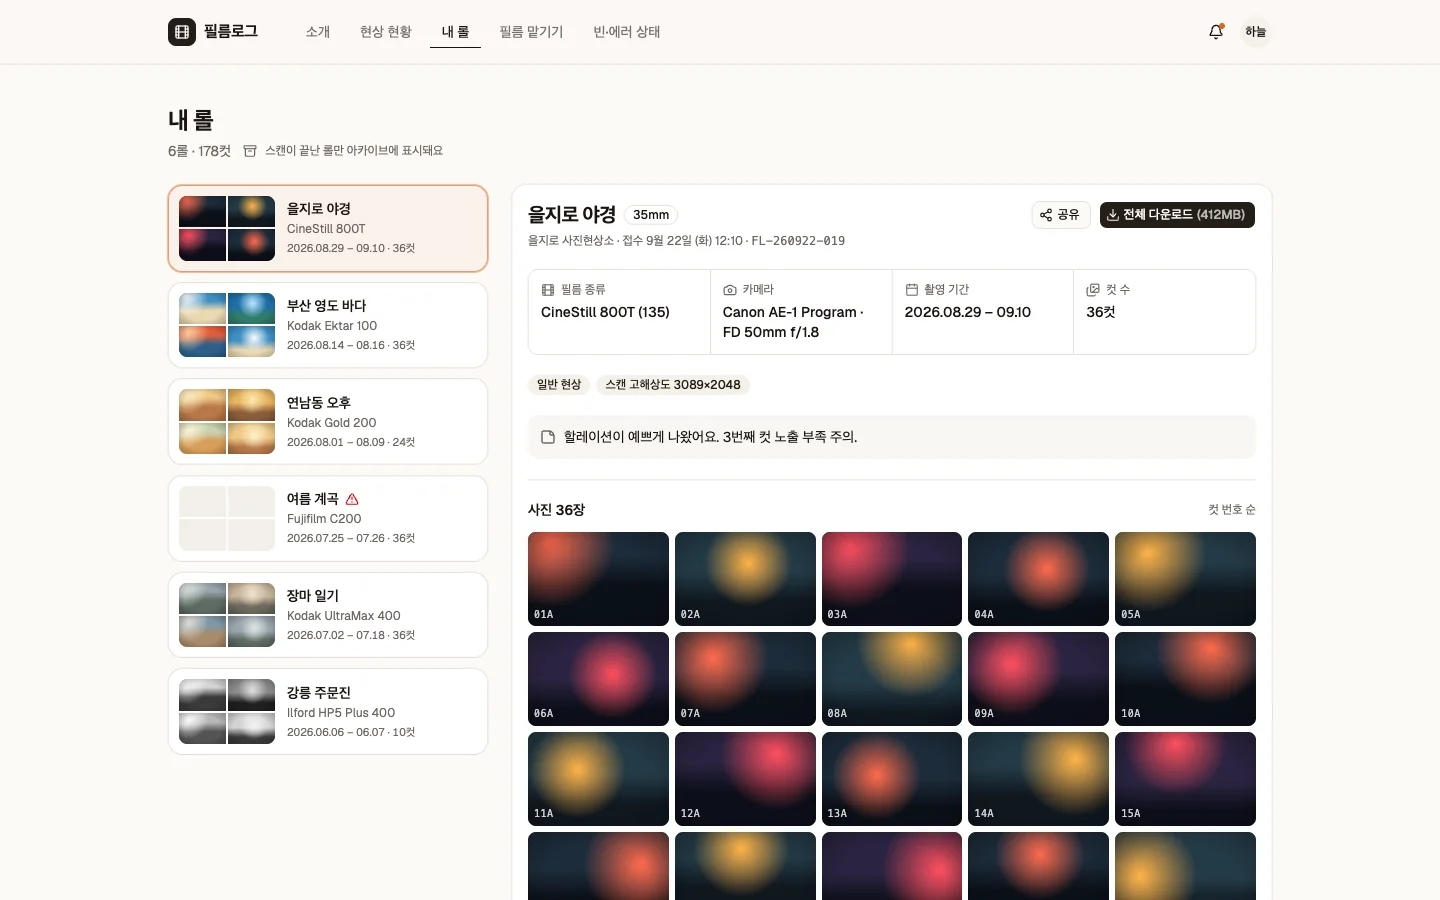Go to the 소개 page

318,32
